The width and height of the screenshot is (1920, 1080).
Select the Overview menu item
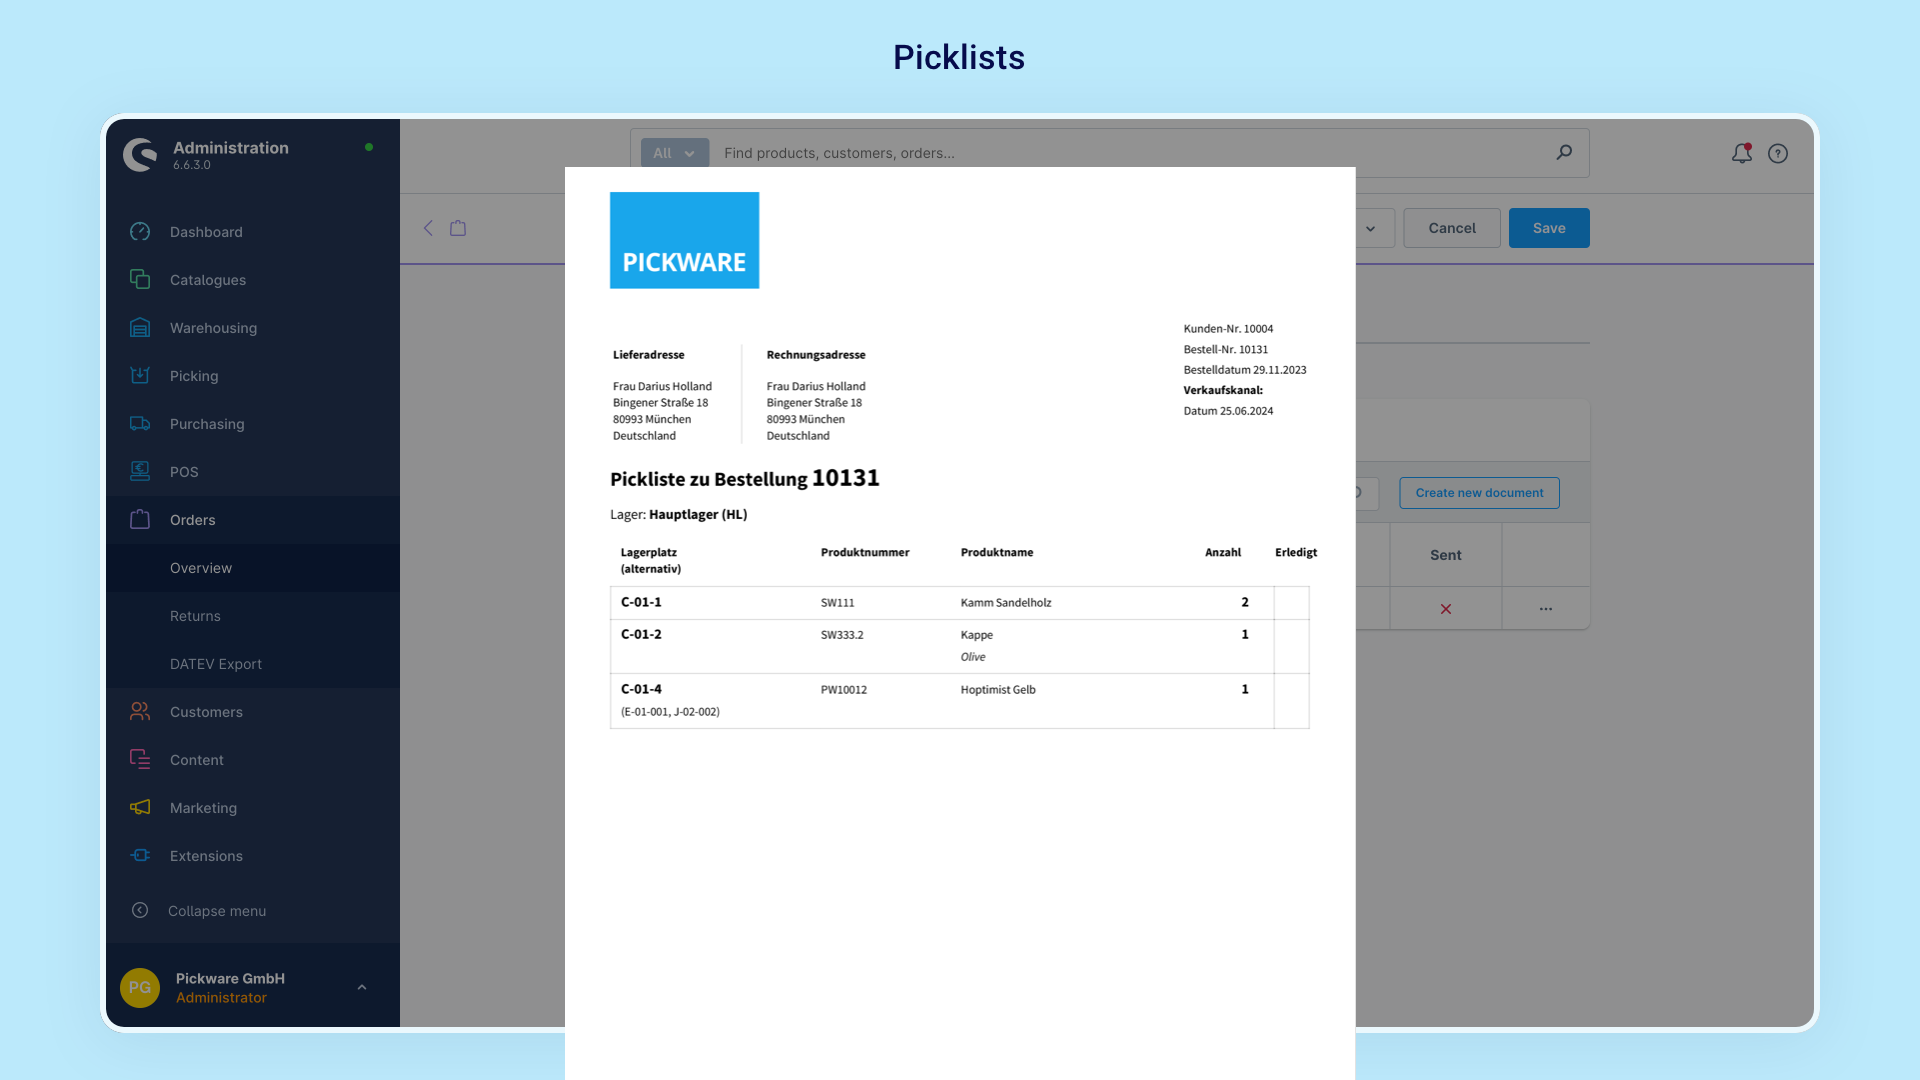[200, 567]
